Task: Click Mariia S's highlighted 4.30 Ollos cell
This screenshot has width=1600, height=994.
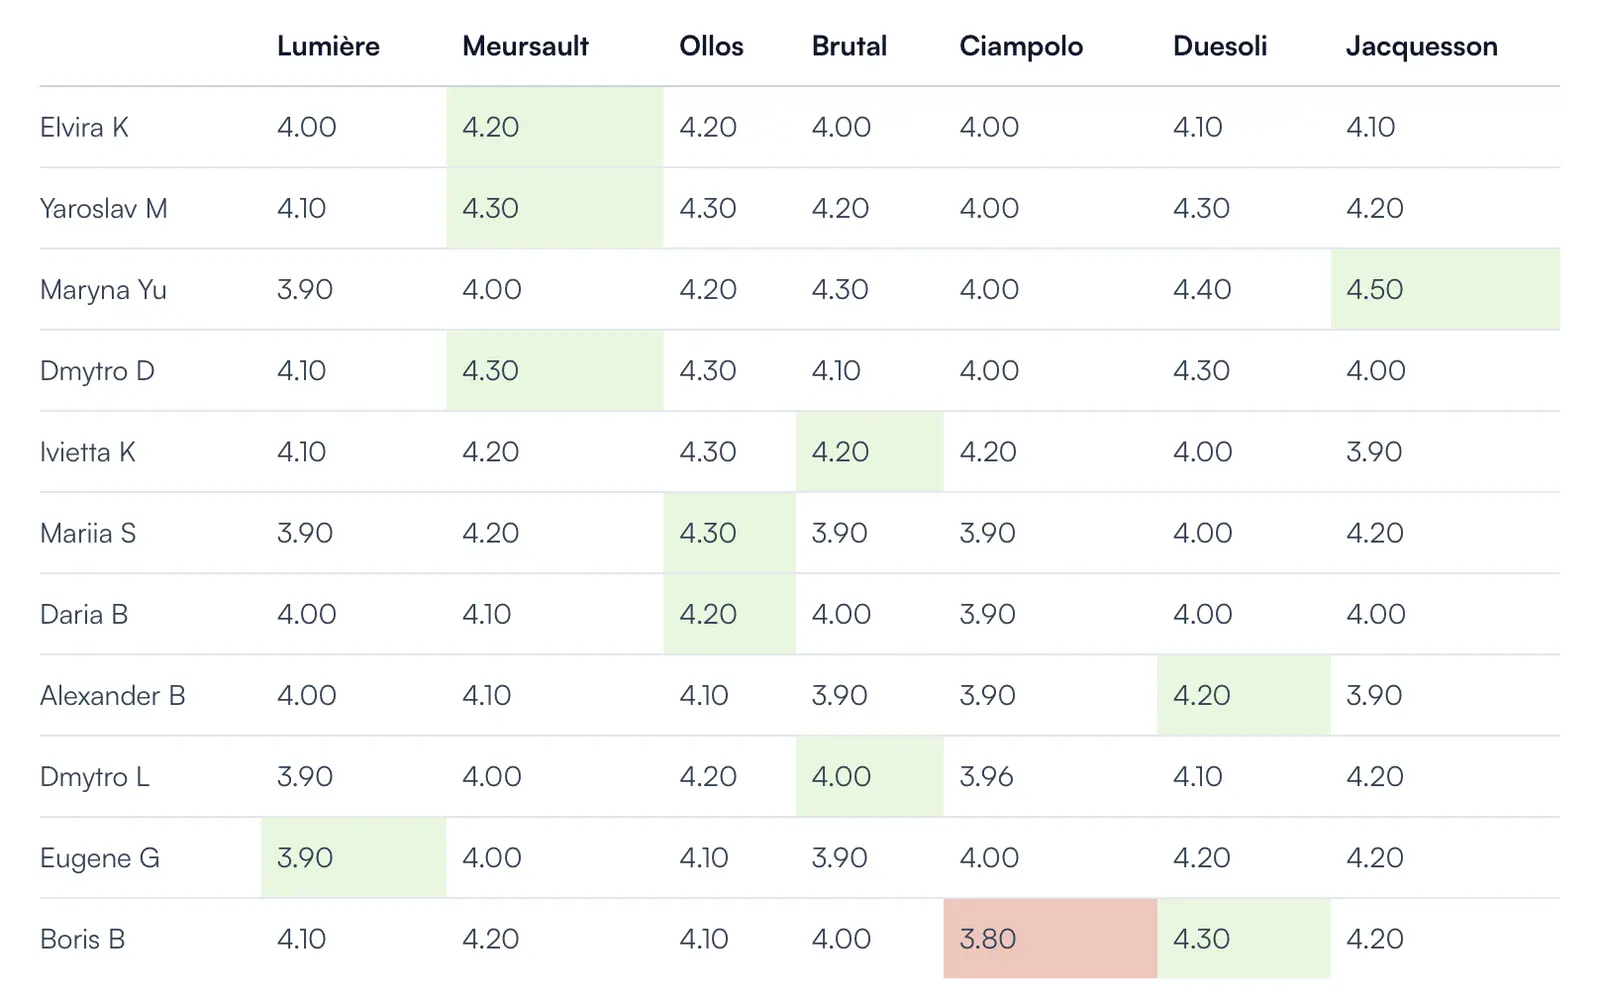Action: pyautogui.click(x=729, y=533)
